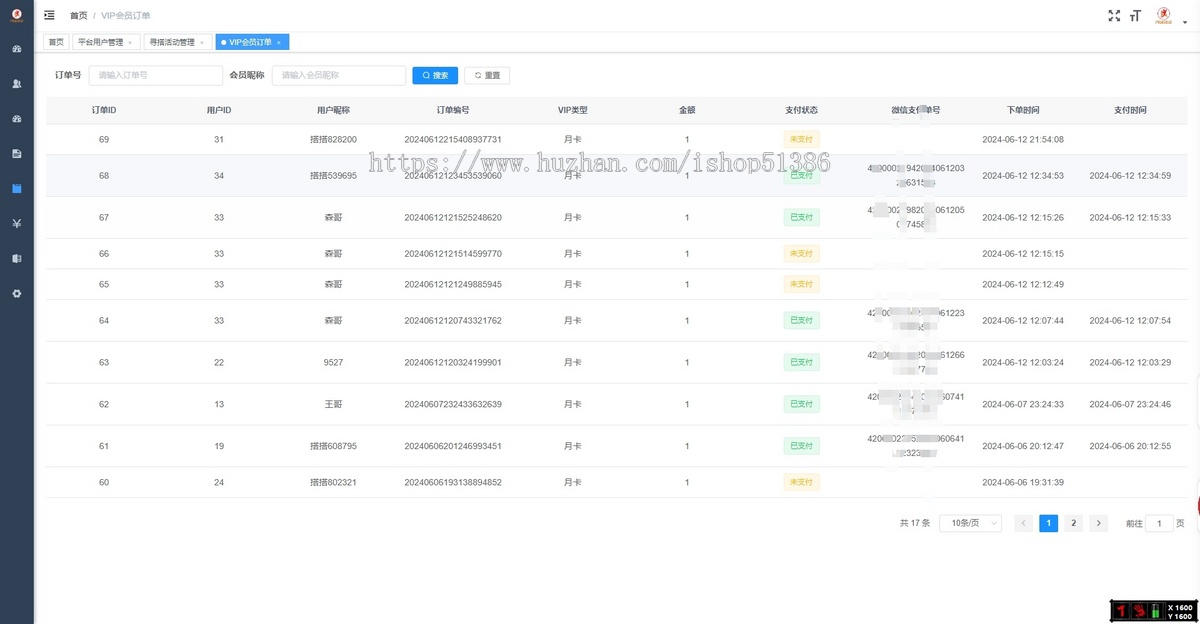Click order number 20240607232433632639
The width and height of the screenshot is (1200, 624).
pyautogui.click(x=453, y=404)
